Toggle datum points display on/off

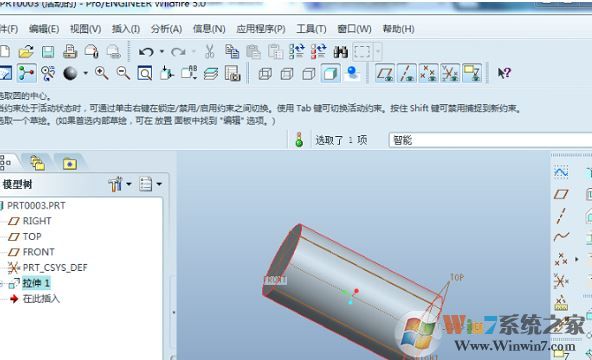pyautogui.click(x=429, y=73)
